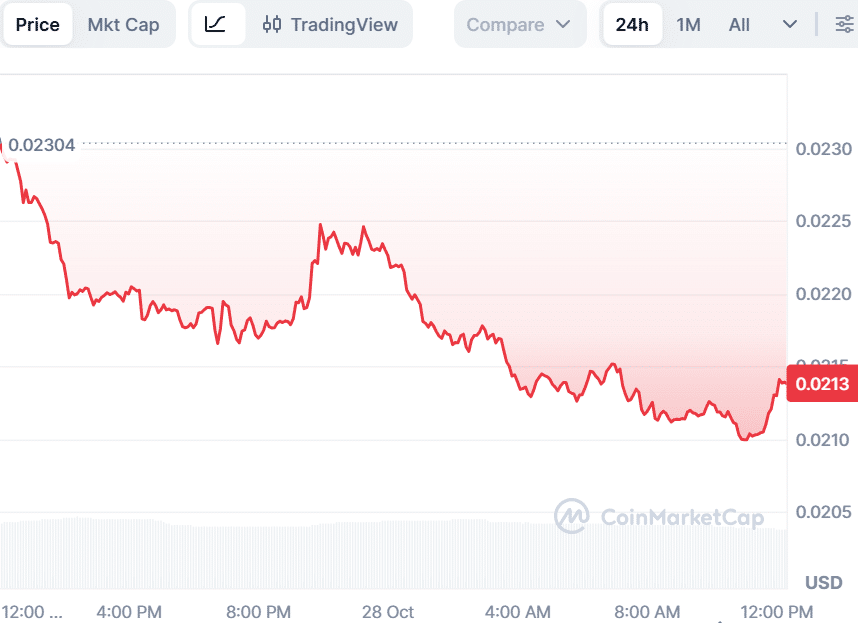Click the USD currency label
The width and height of the screenshot is (858, 623).
coord(823,582)
